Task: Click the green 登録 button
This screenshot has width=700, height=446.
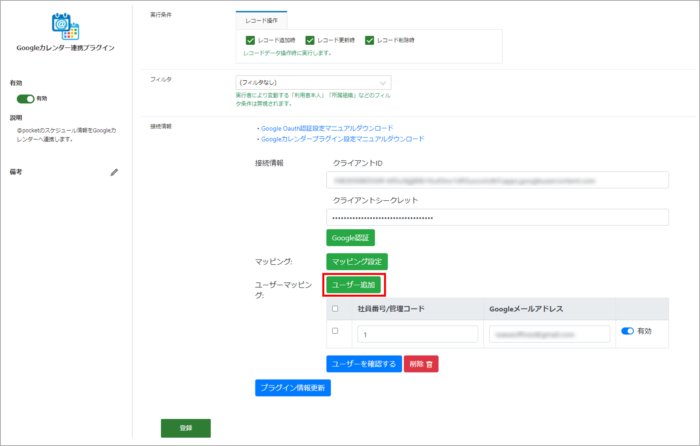Action: 186,428
